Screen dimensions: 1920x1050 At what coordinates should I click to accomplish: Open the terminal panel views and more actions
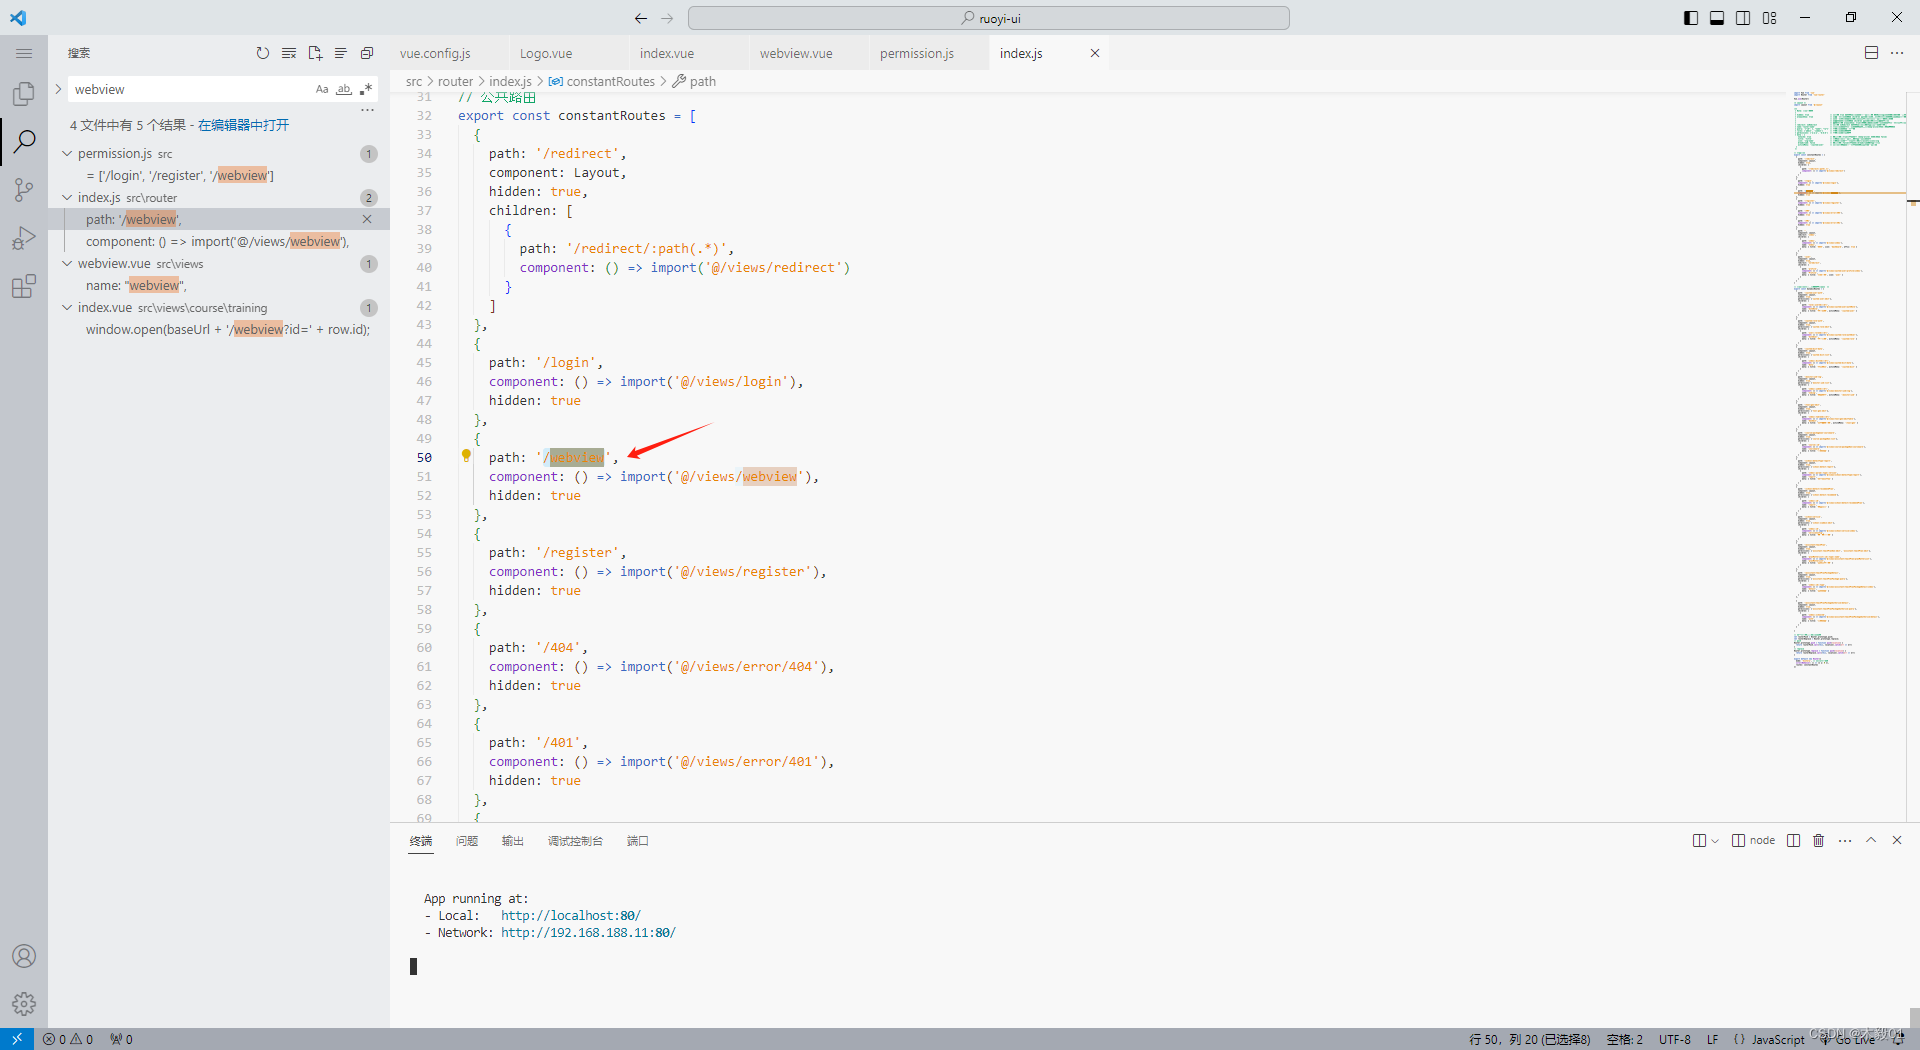click(x=1845, y=841)
